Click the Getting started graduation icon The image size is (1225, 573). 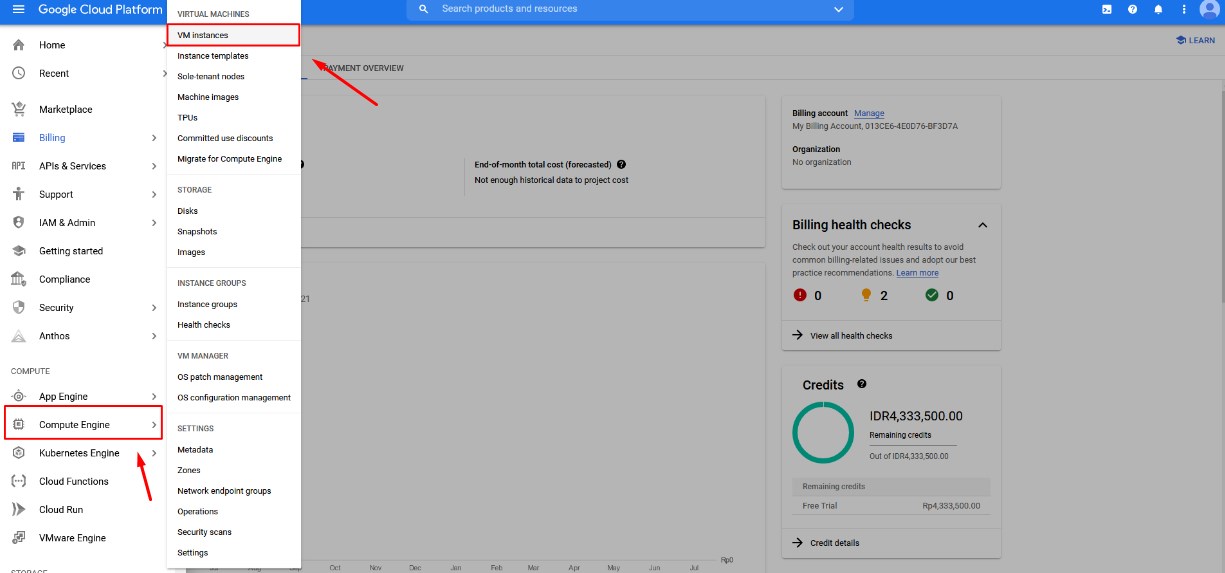pyautogui.click(x=18, y=251)
